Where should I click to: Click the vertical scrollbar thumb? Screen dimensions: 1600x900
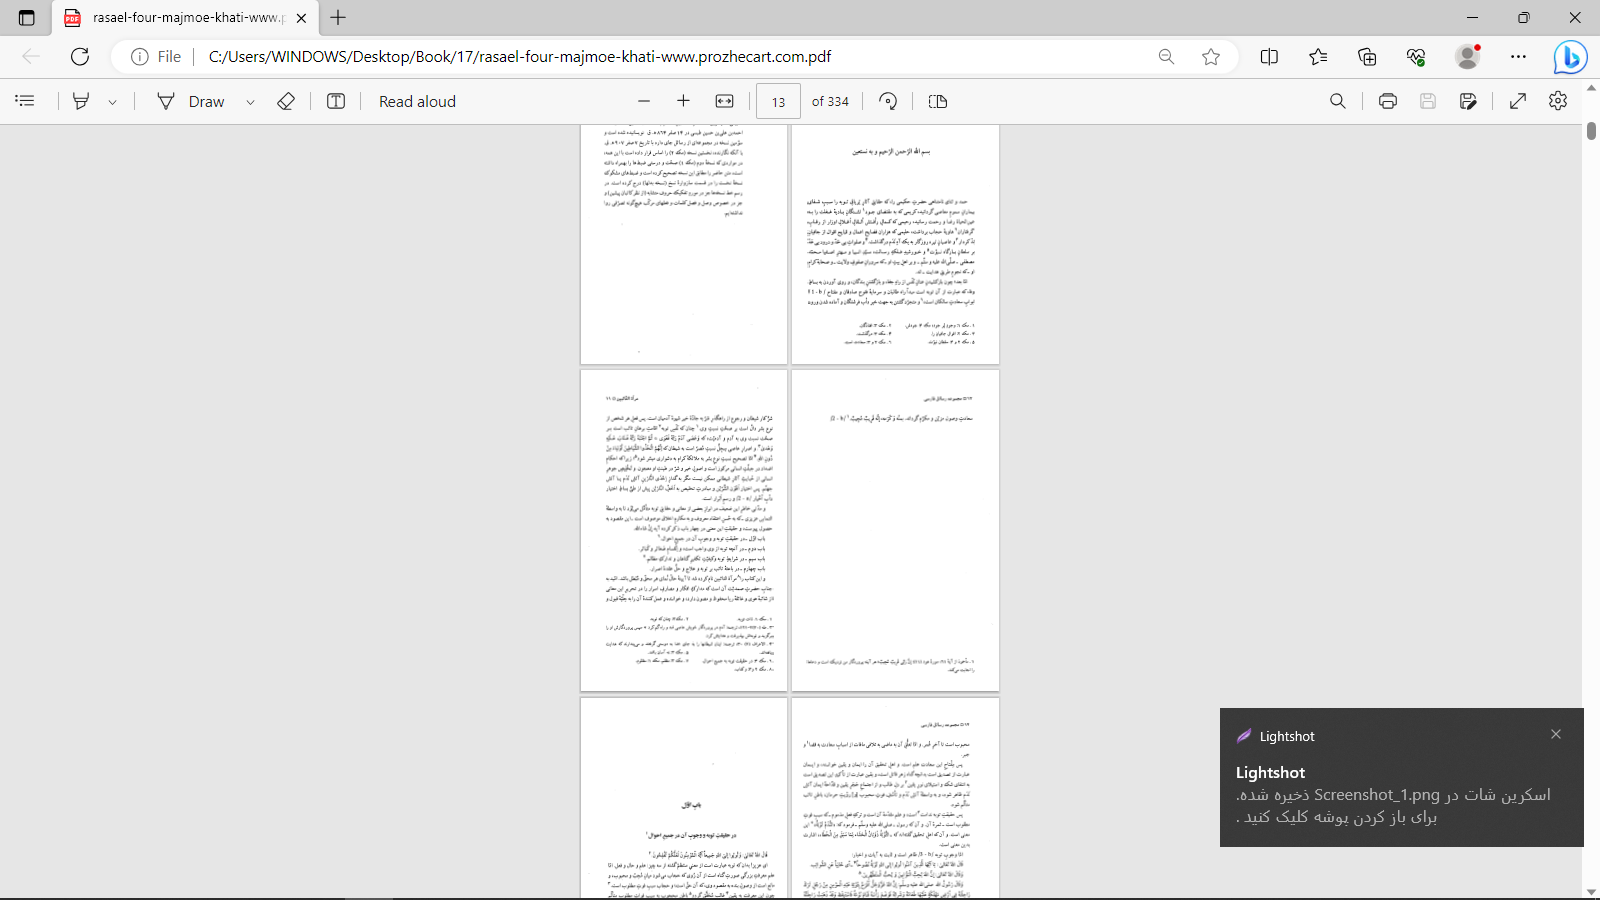pyautogui.click(x=1591, y=131)
